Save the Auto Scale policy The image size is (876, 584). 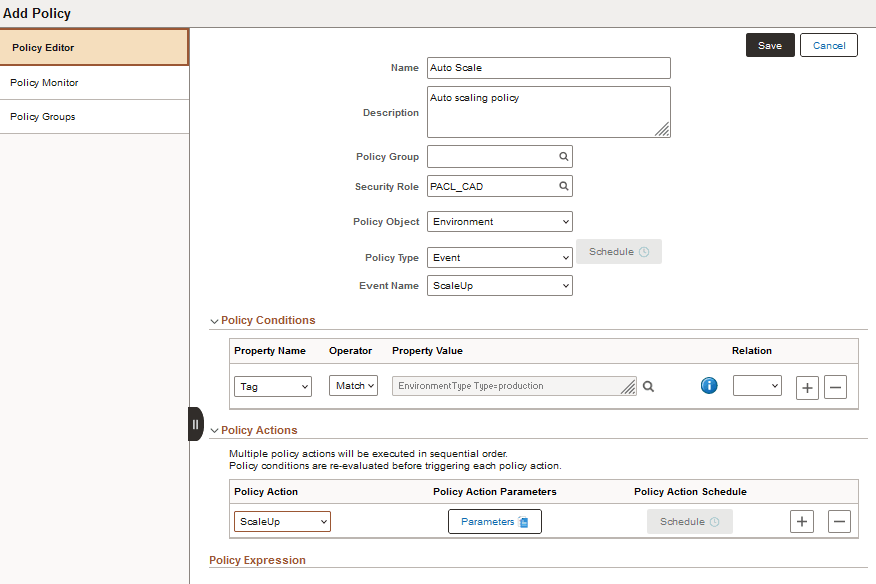769,45
